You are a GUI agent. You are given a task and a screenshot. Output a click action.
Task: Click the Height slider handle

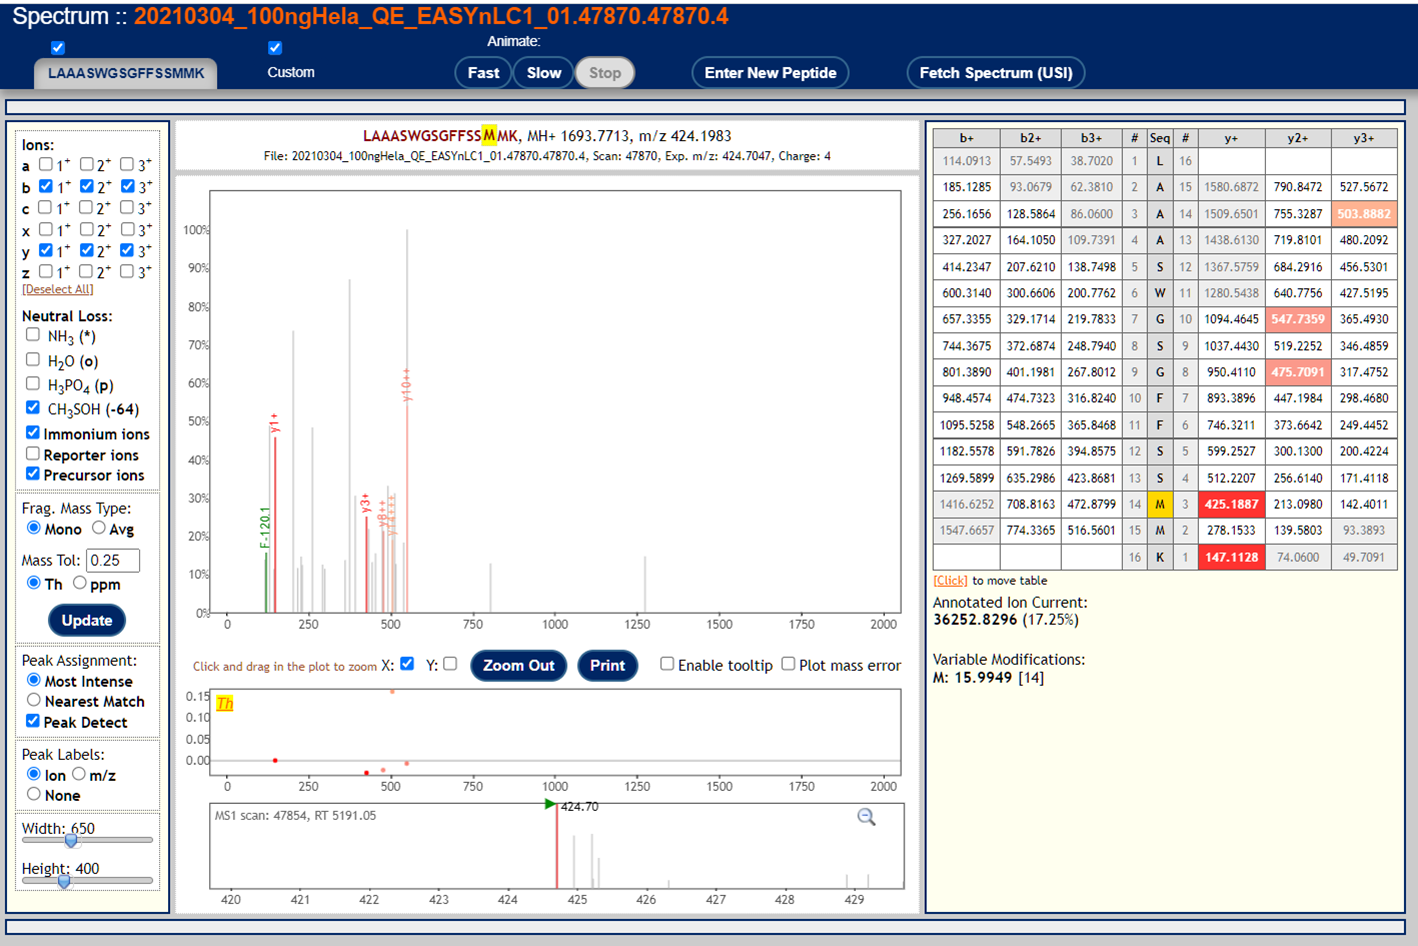point(64,881)
